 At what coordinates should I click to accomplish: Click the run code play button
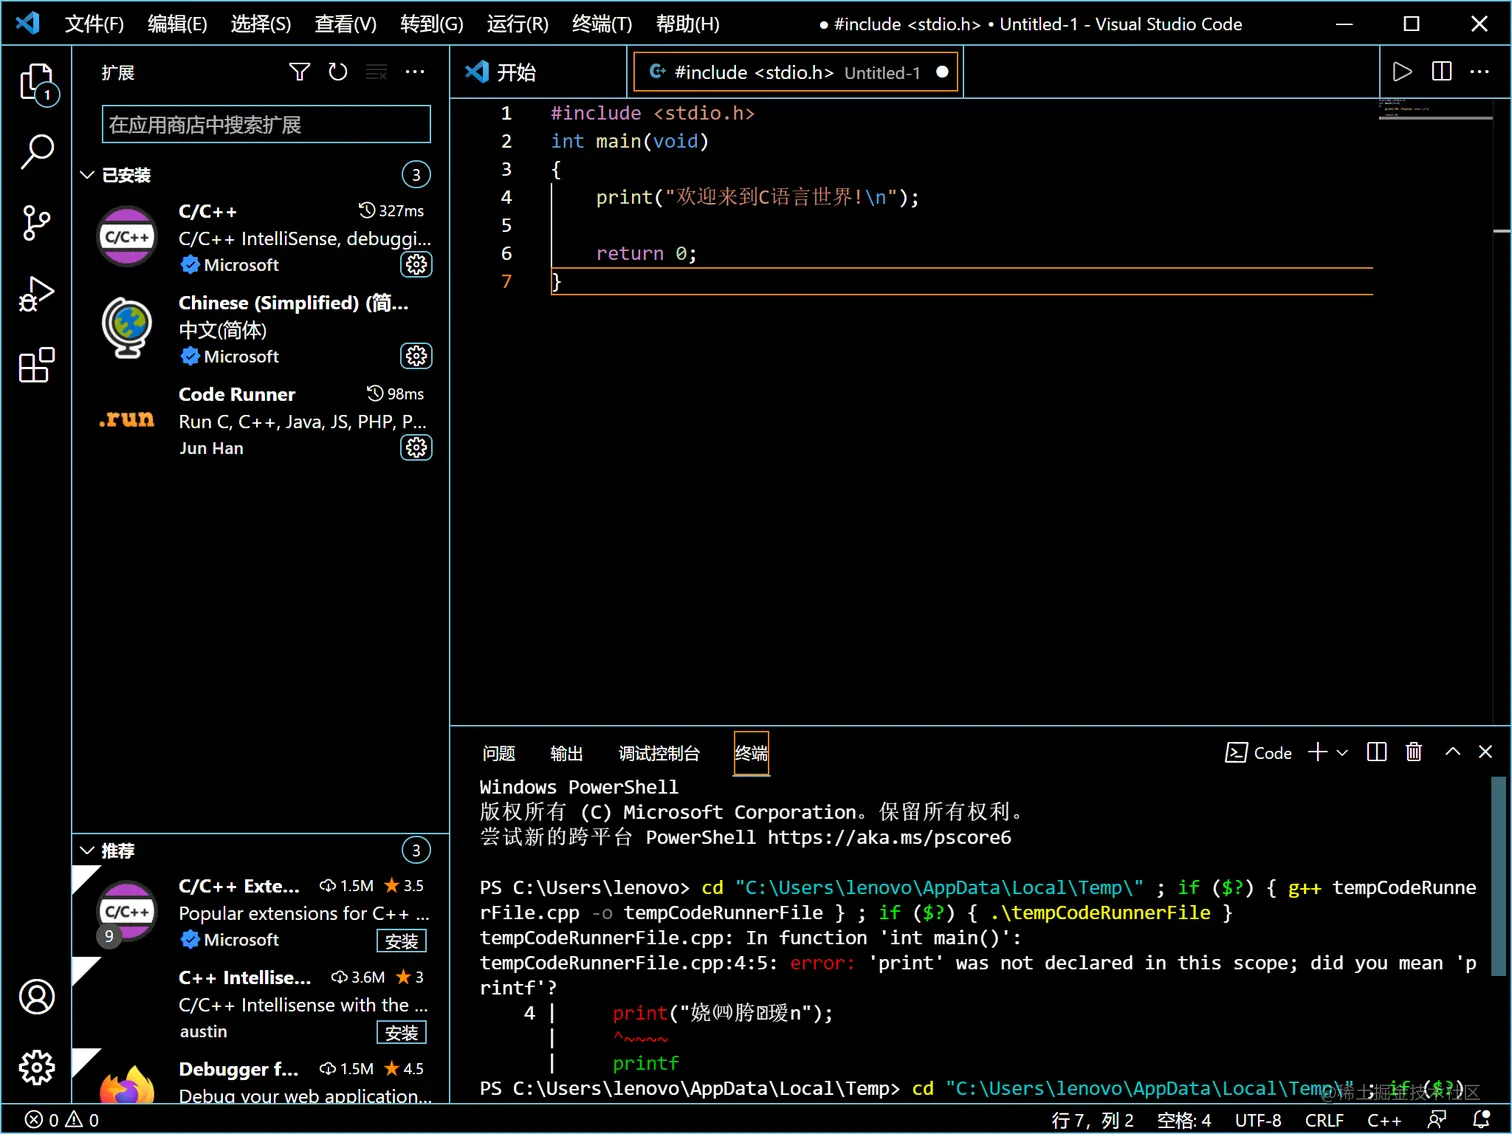(1402, 72)
